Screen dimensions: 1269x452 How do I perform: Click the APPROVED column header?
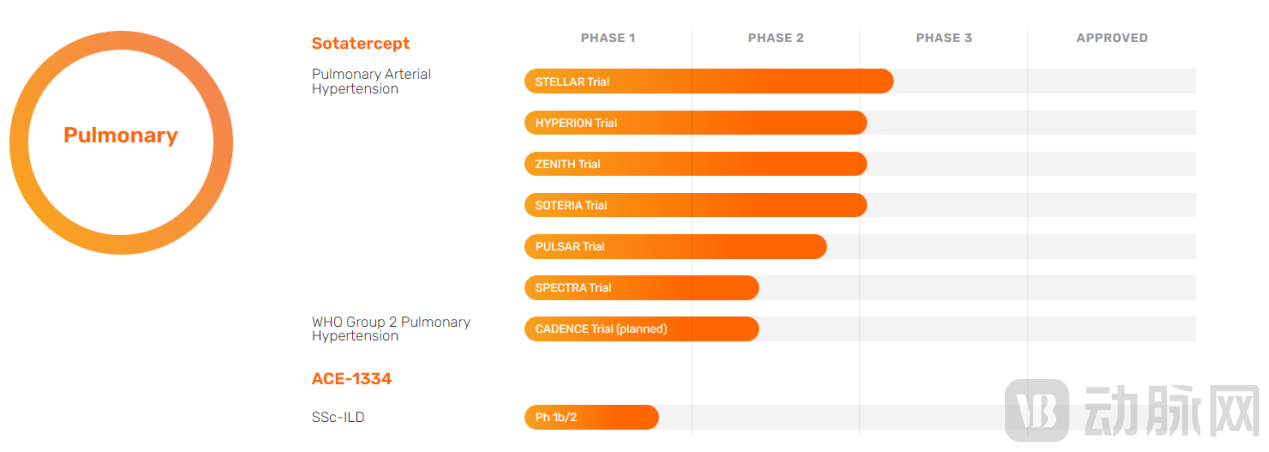click(1112, 38)
